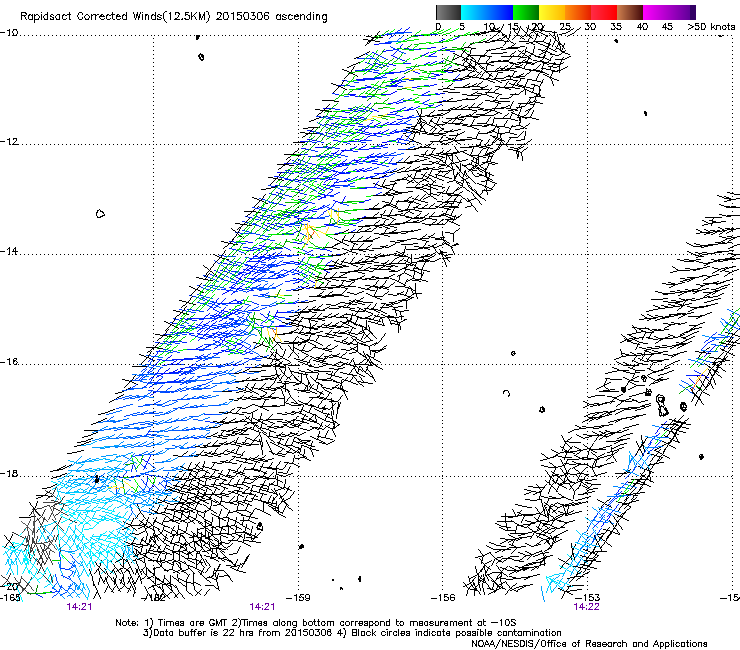Click the '-10' latitude axis label
This screenshot has width=740, height=650.
(9, 33)
